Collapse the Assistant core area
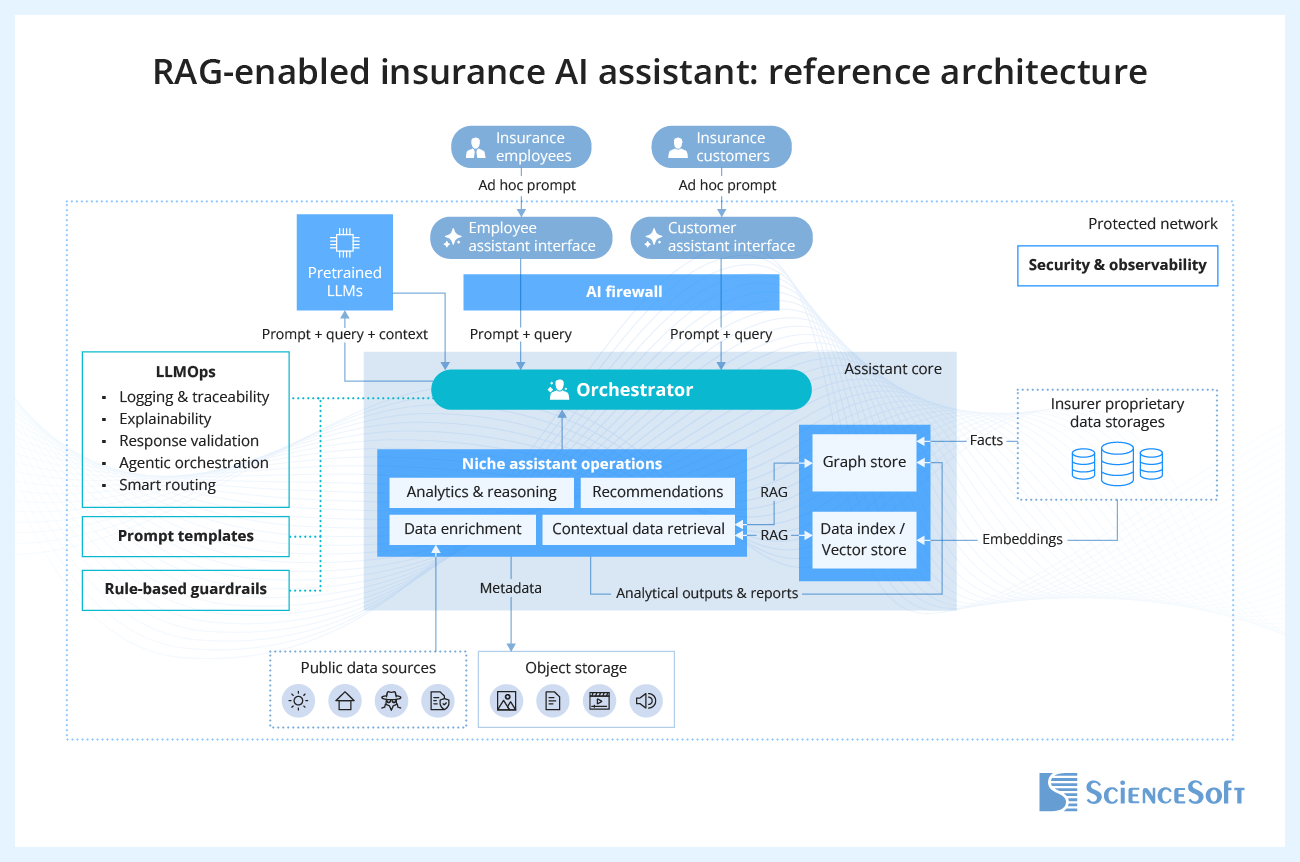Viewport: 1300px width, 862px height. pos(892,368)
